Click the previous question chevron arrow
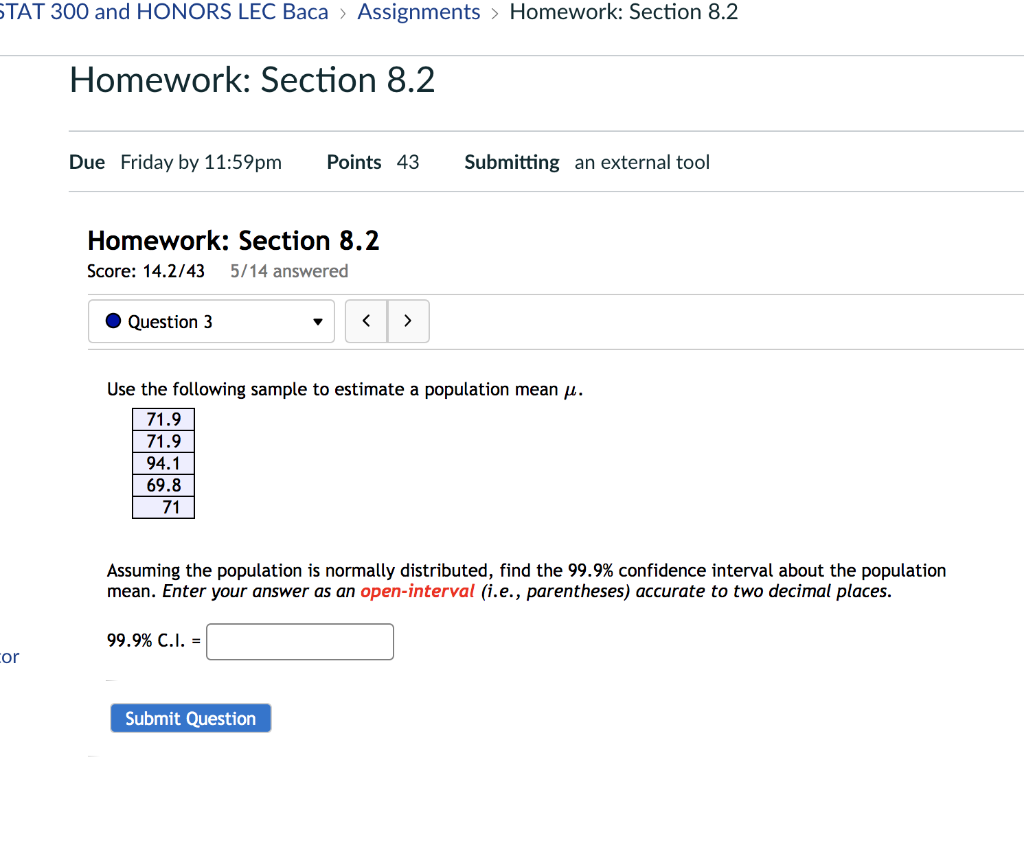1024x856 pixels. click(366, 321)
